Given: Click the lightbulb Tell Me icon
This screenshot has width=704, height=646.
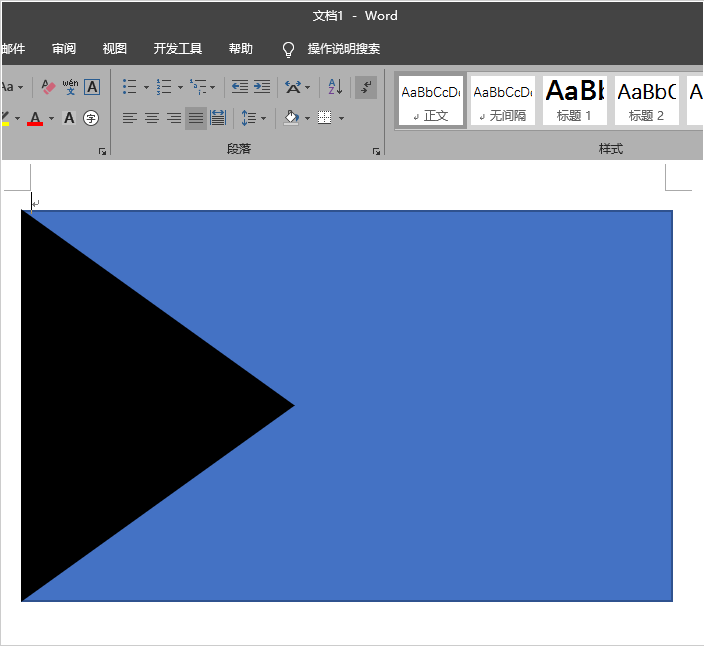Looking at the screenshot, I should click(x=288, y=49).
